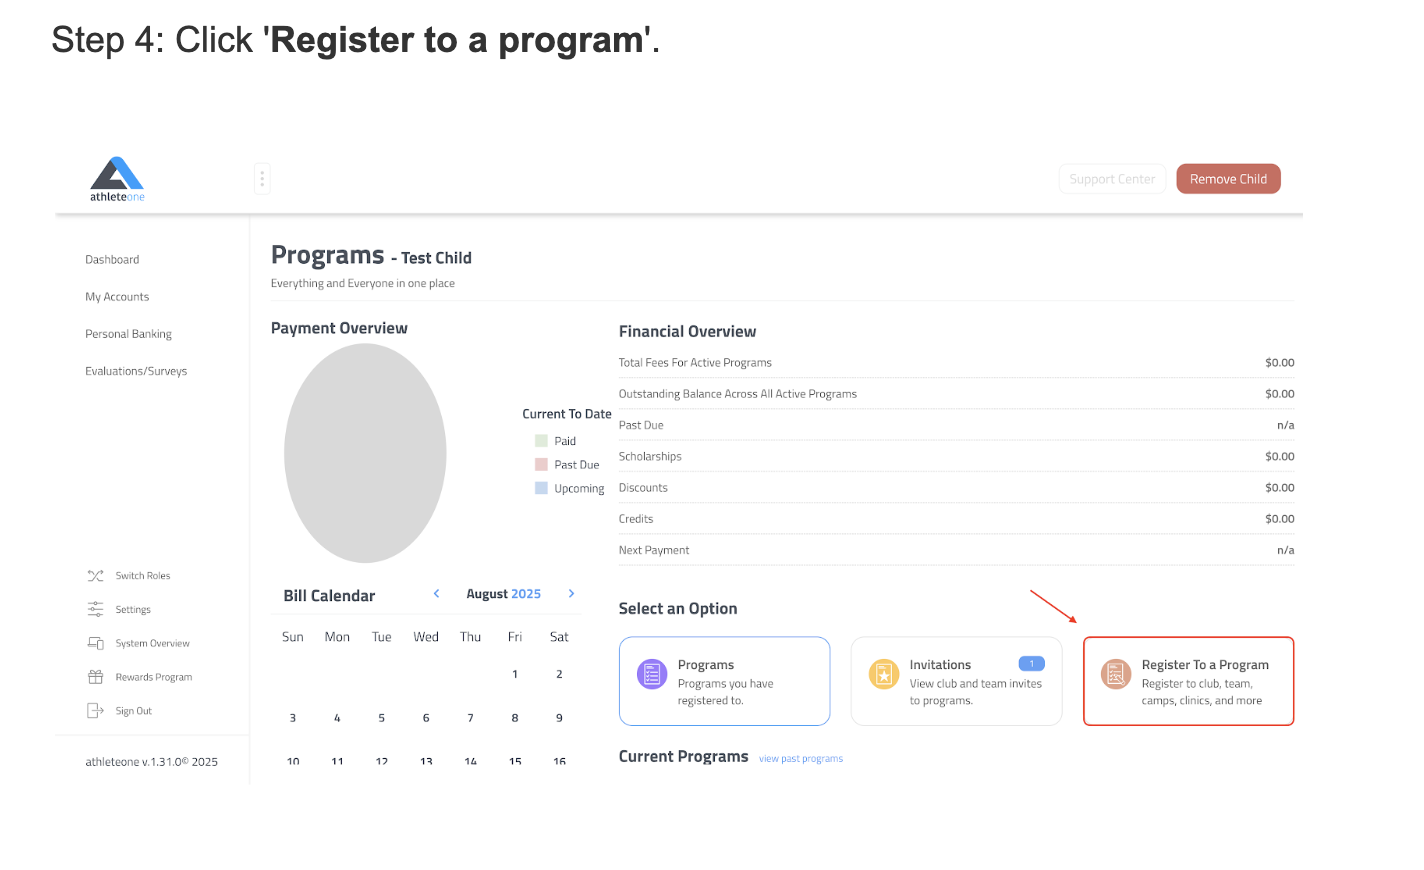
Task: Select August 8 in the Bill Calendar
Action: coord(515,718)
